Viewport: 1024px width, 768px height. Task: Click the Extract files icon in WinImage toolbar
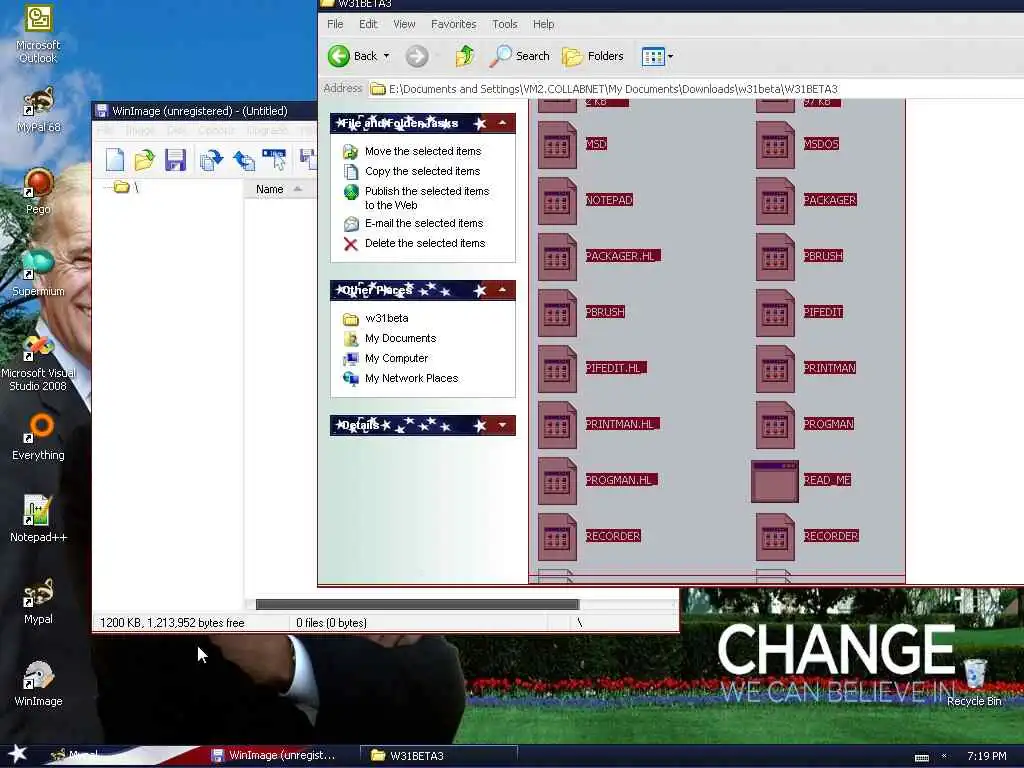(x=244, y=159)
